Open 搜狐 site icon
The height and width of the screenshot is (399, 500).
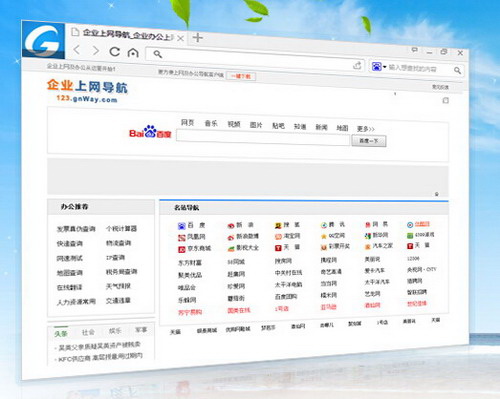tap(278, 226)
